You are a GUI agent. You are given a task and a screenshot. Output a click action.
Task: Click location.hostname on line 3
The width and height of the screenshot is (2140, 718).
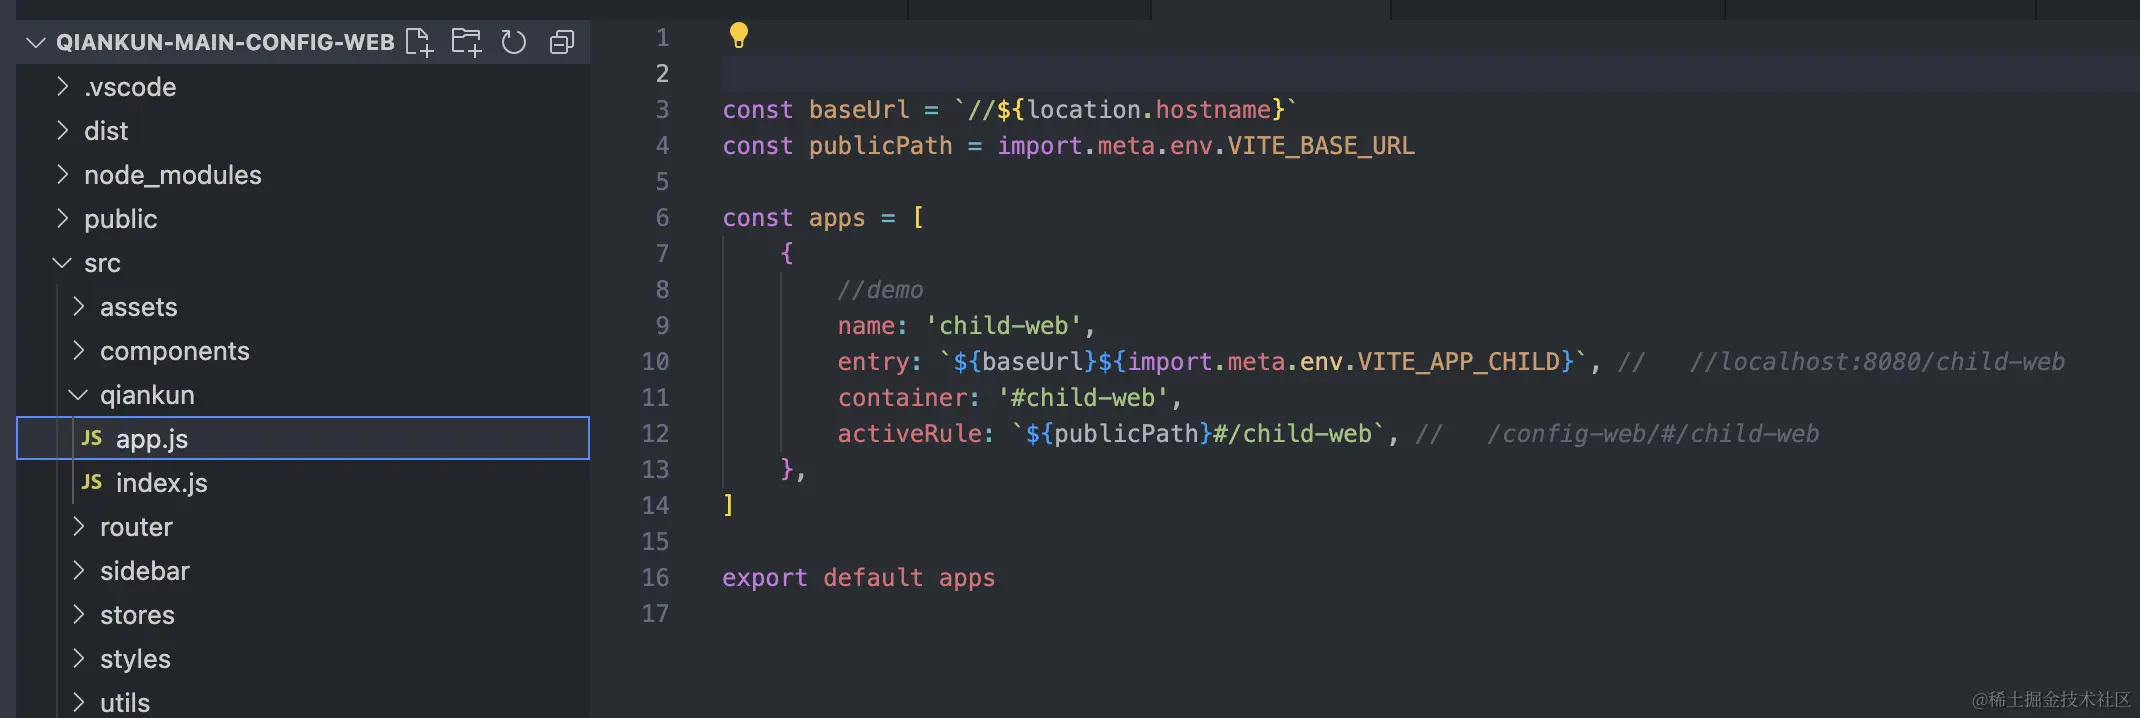1149,109
